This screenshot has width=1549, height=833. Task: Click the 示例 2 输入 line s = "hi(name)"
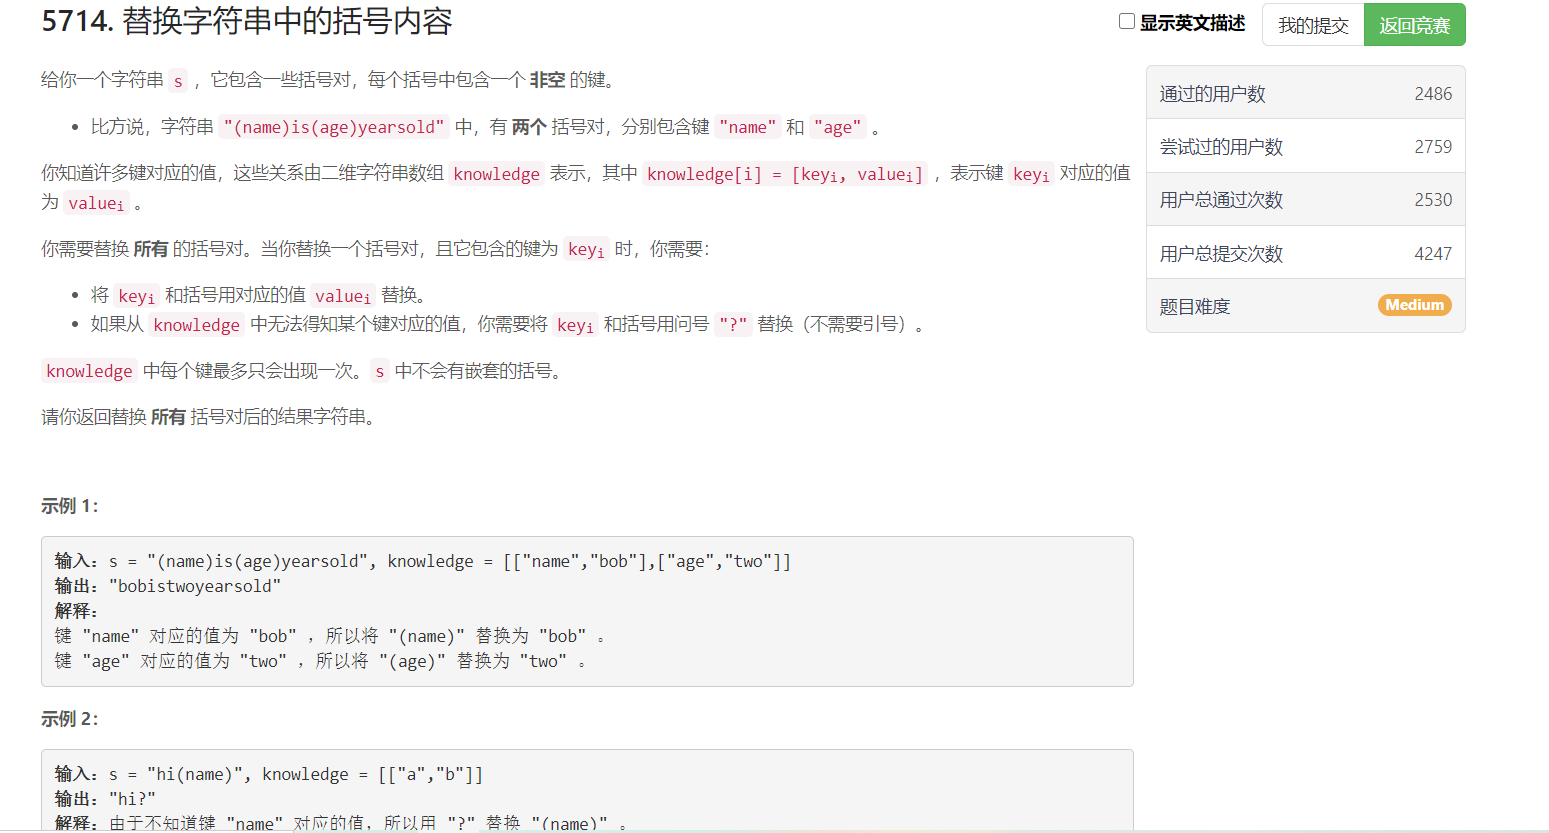pos(269,774)
